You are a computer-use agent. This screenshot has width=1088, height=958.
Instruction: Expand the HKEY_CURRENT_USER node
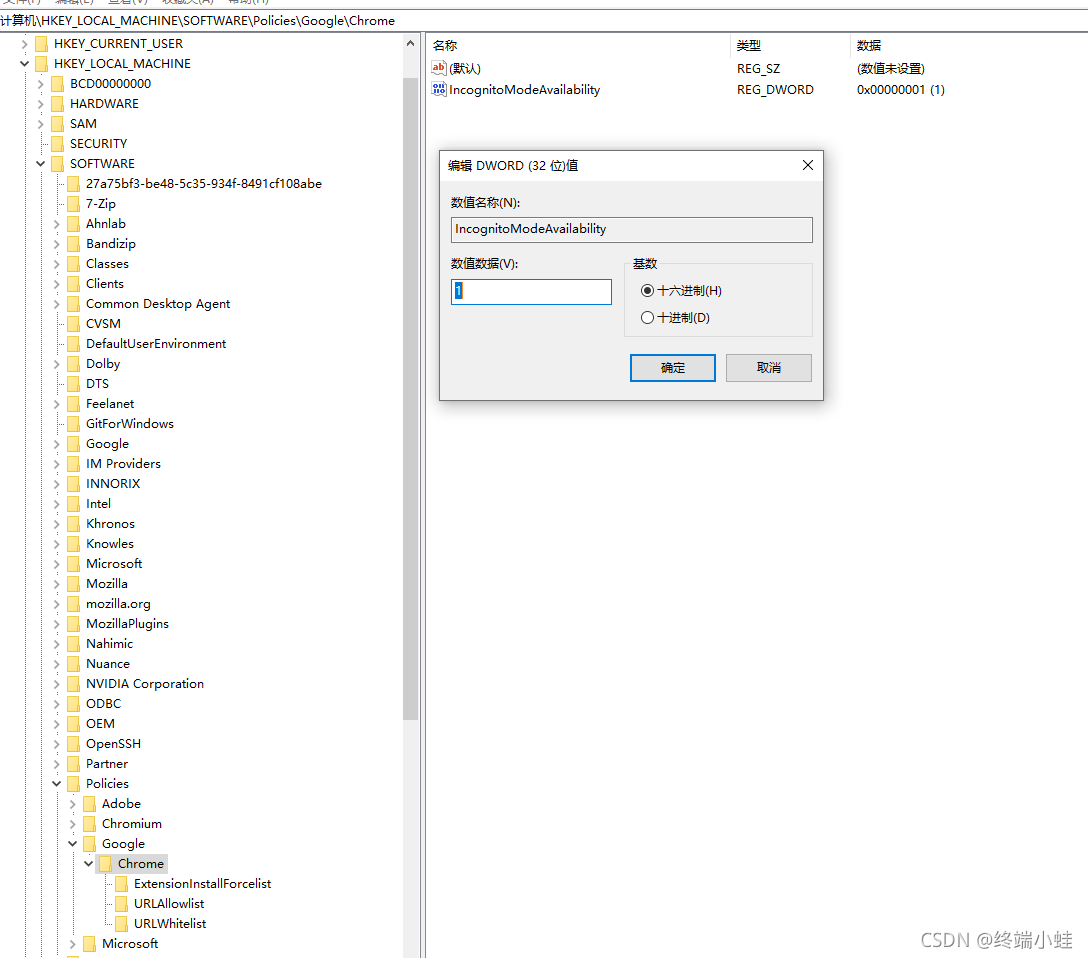(x=24, y=44)
